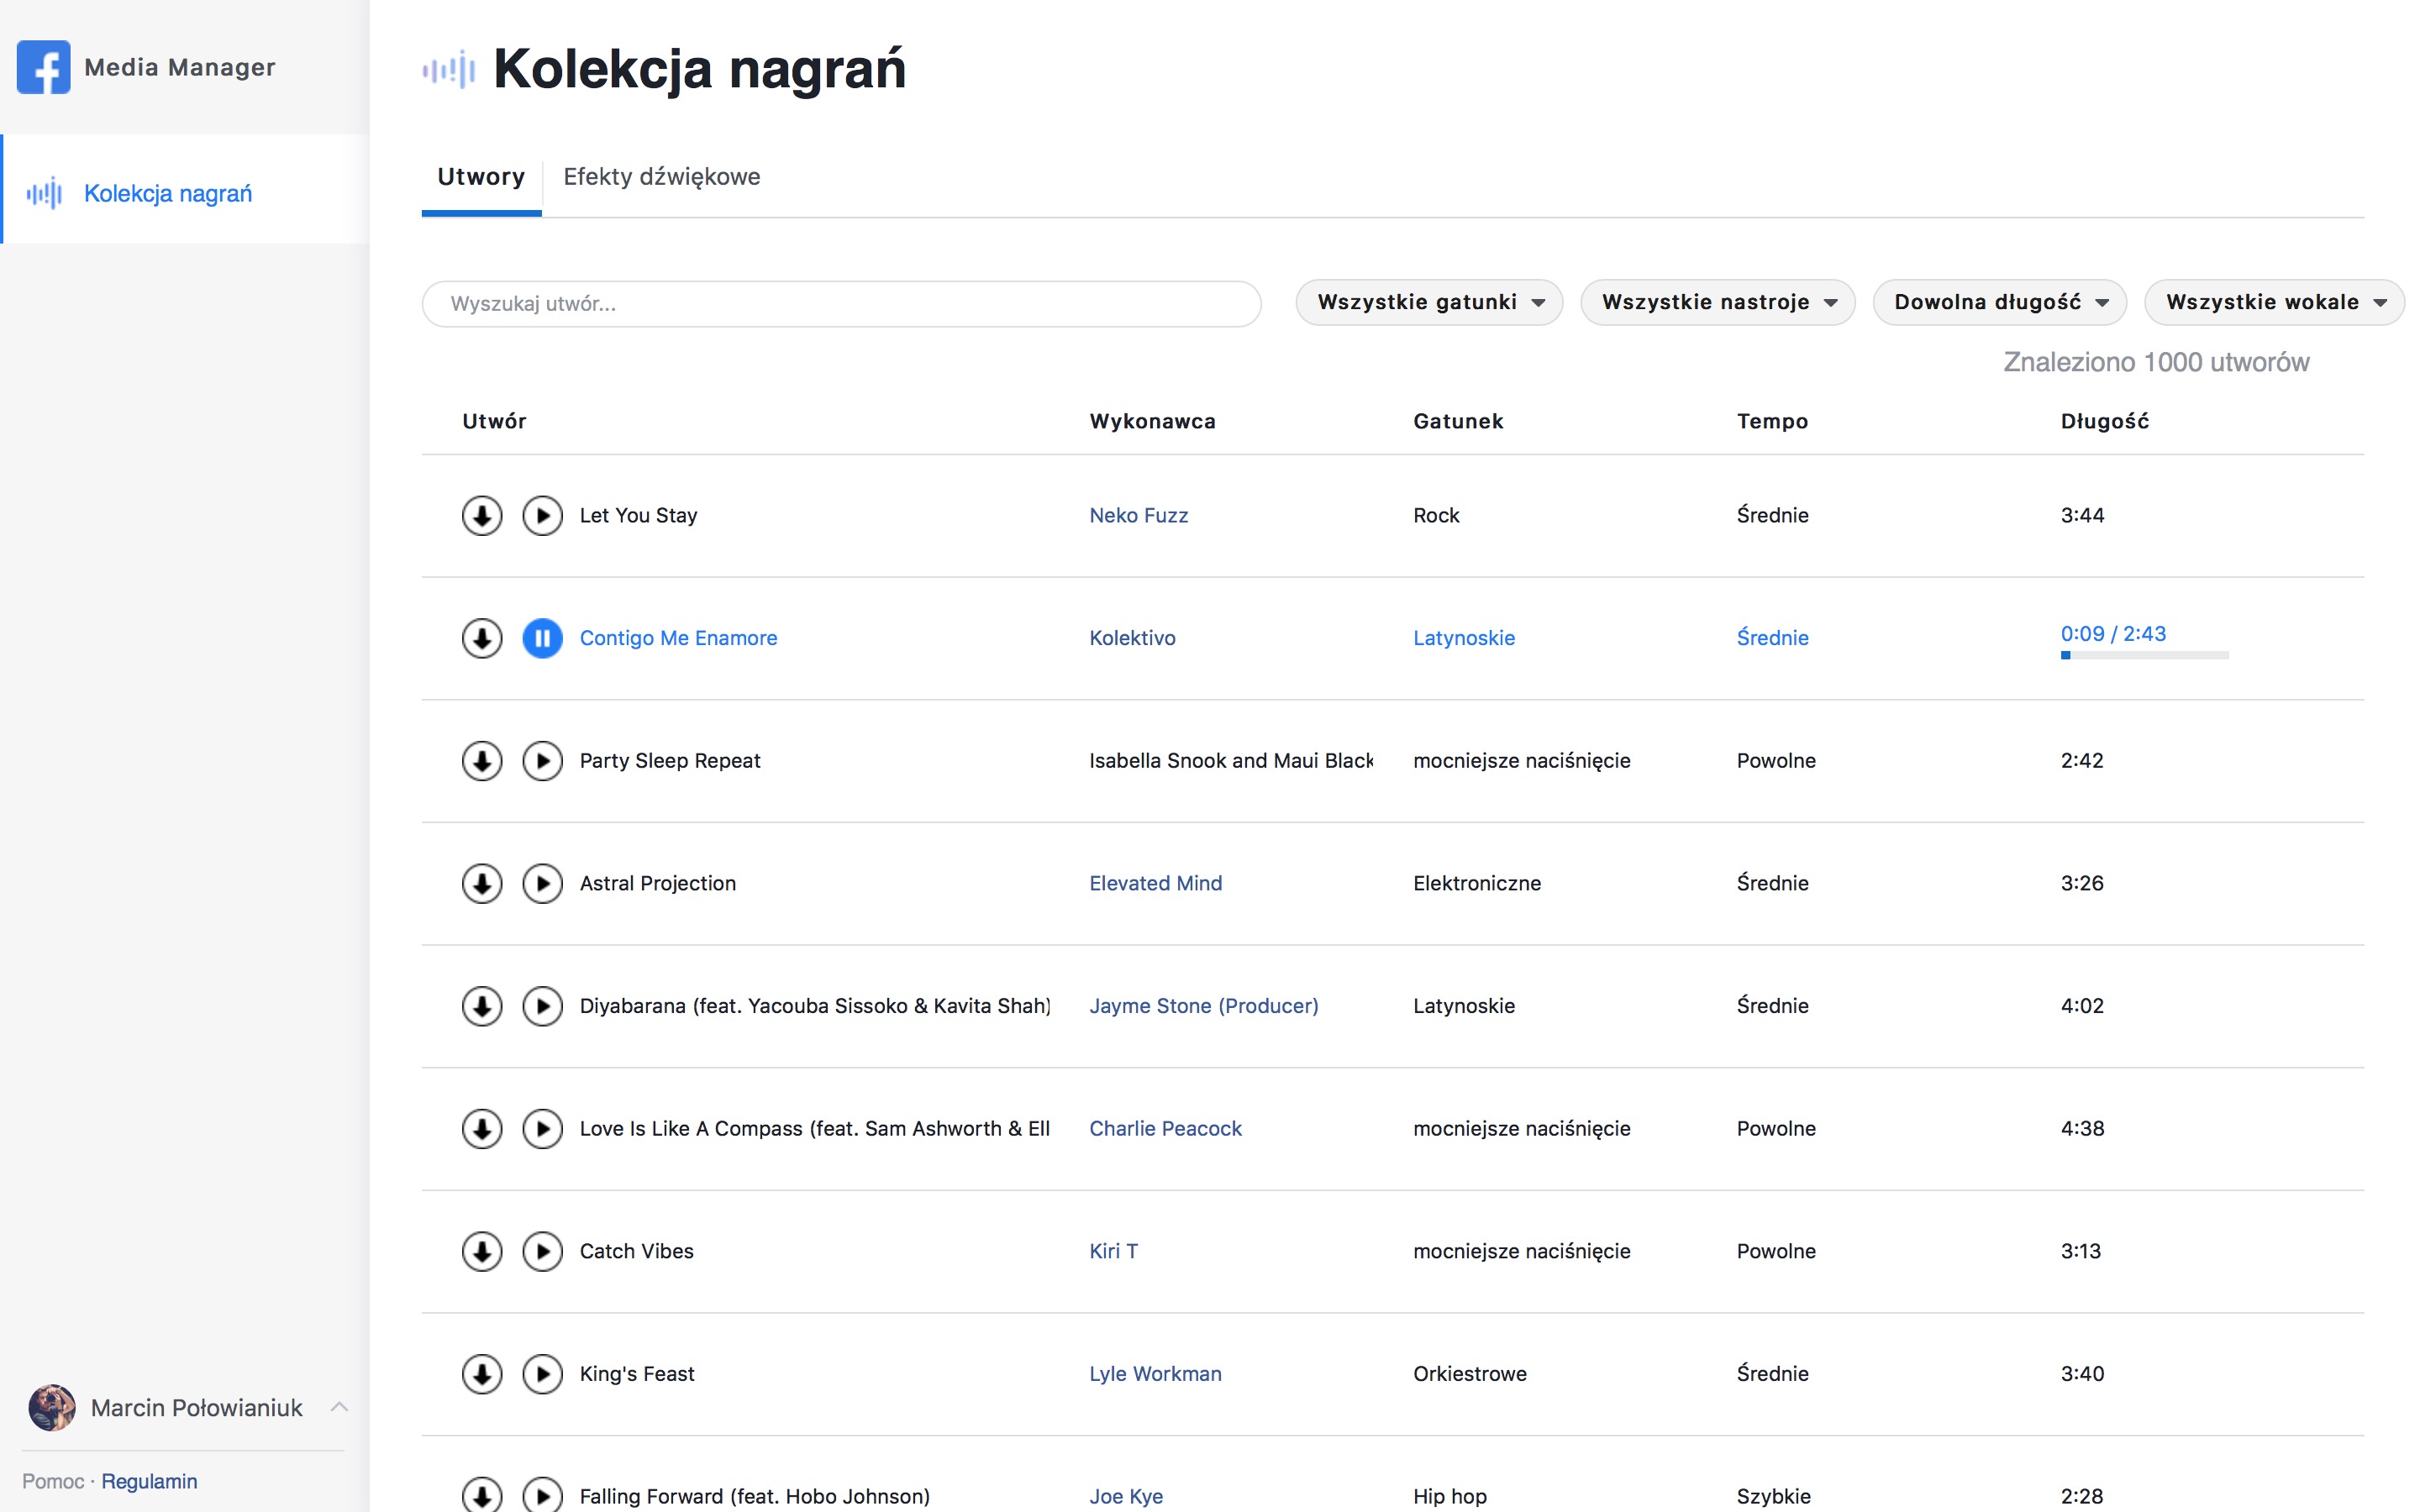Open artist Charlie Peacock link

pyautogui.click(x=1165, y=1129)
